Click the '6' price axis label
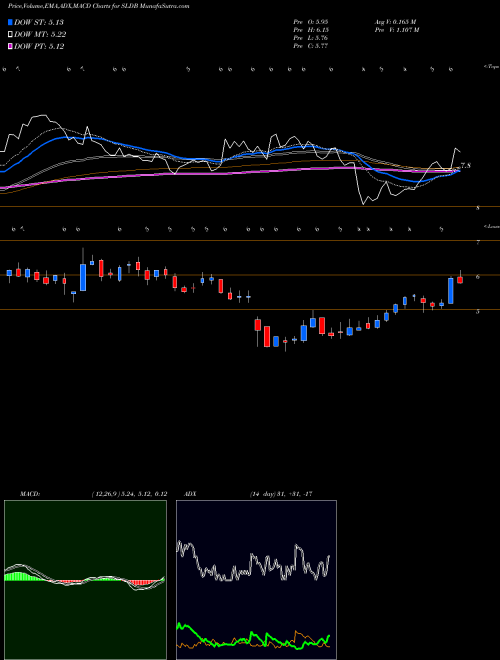500x660 pixels. [478, 277]
